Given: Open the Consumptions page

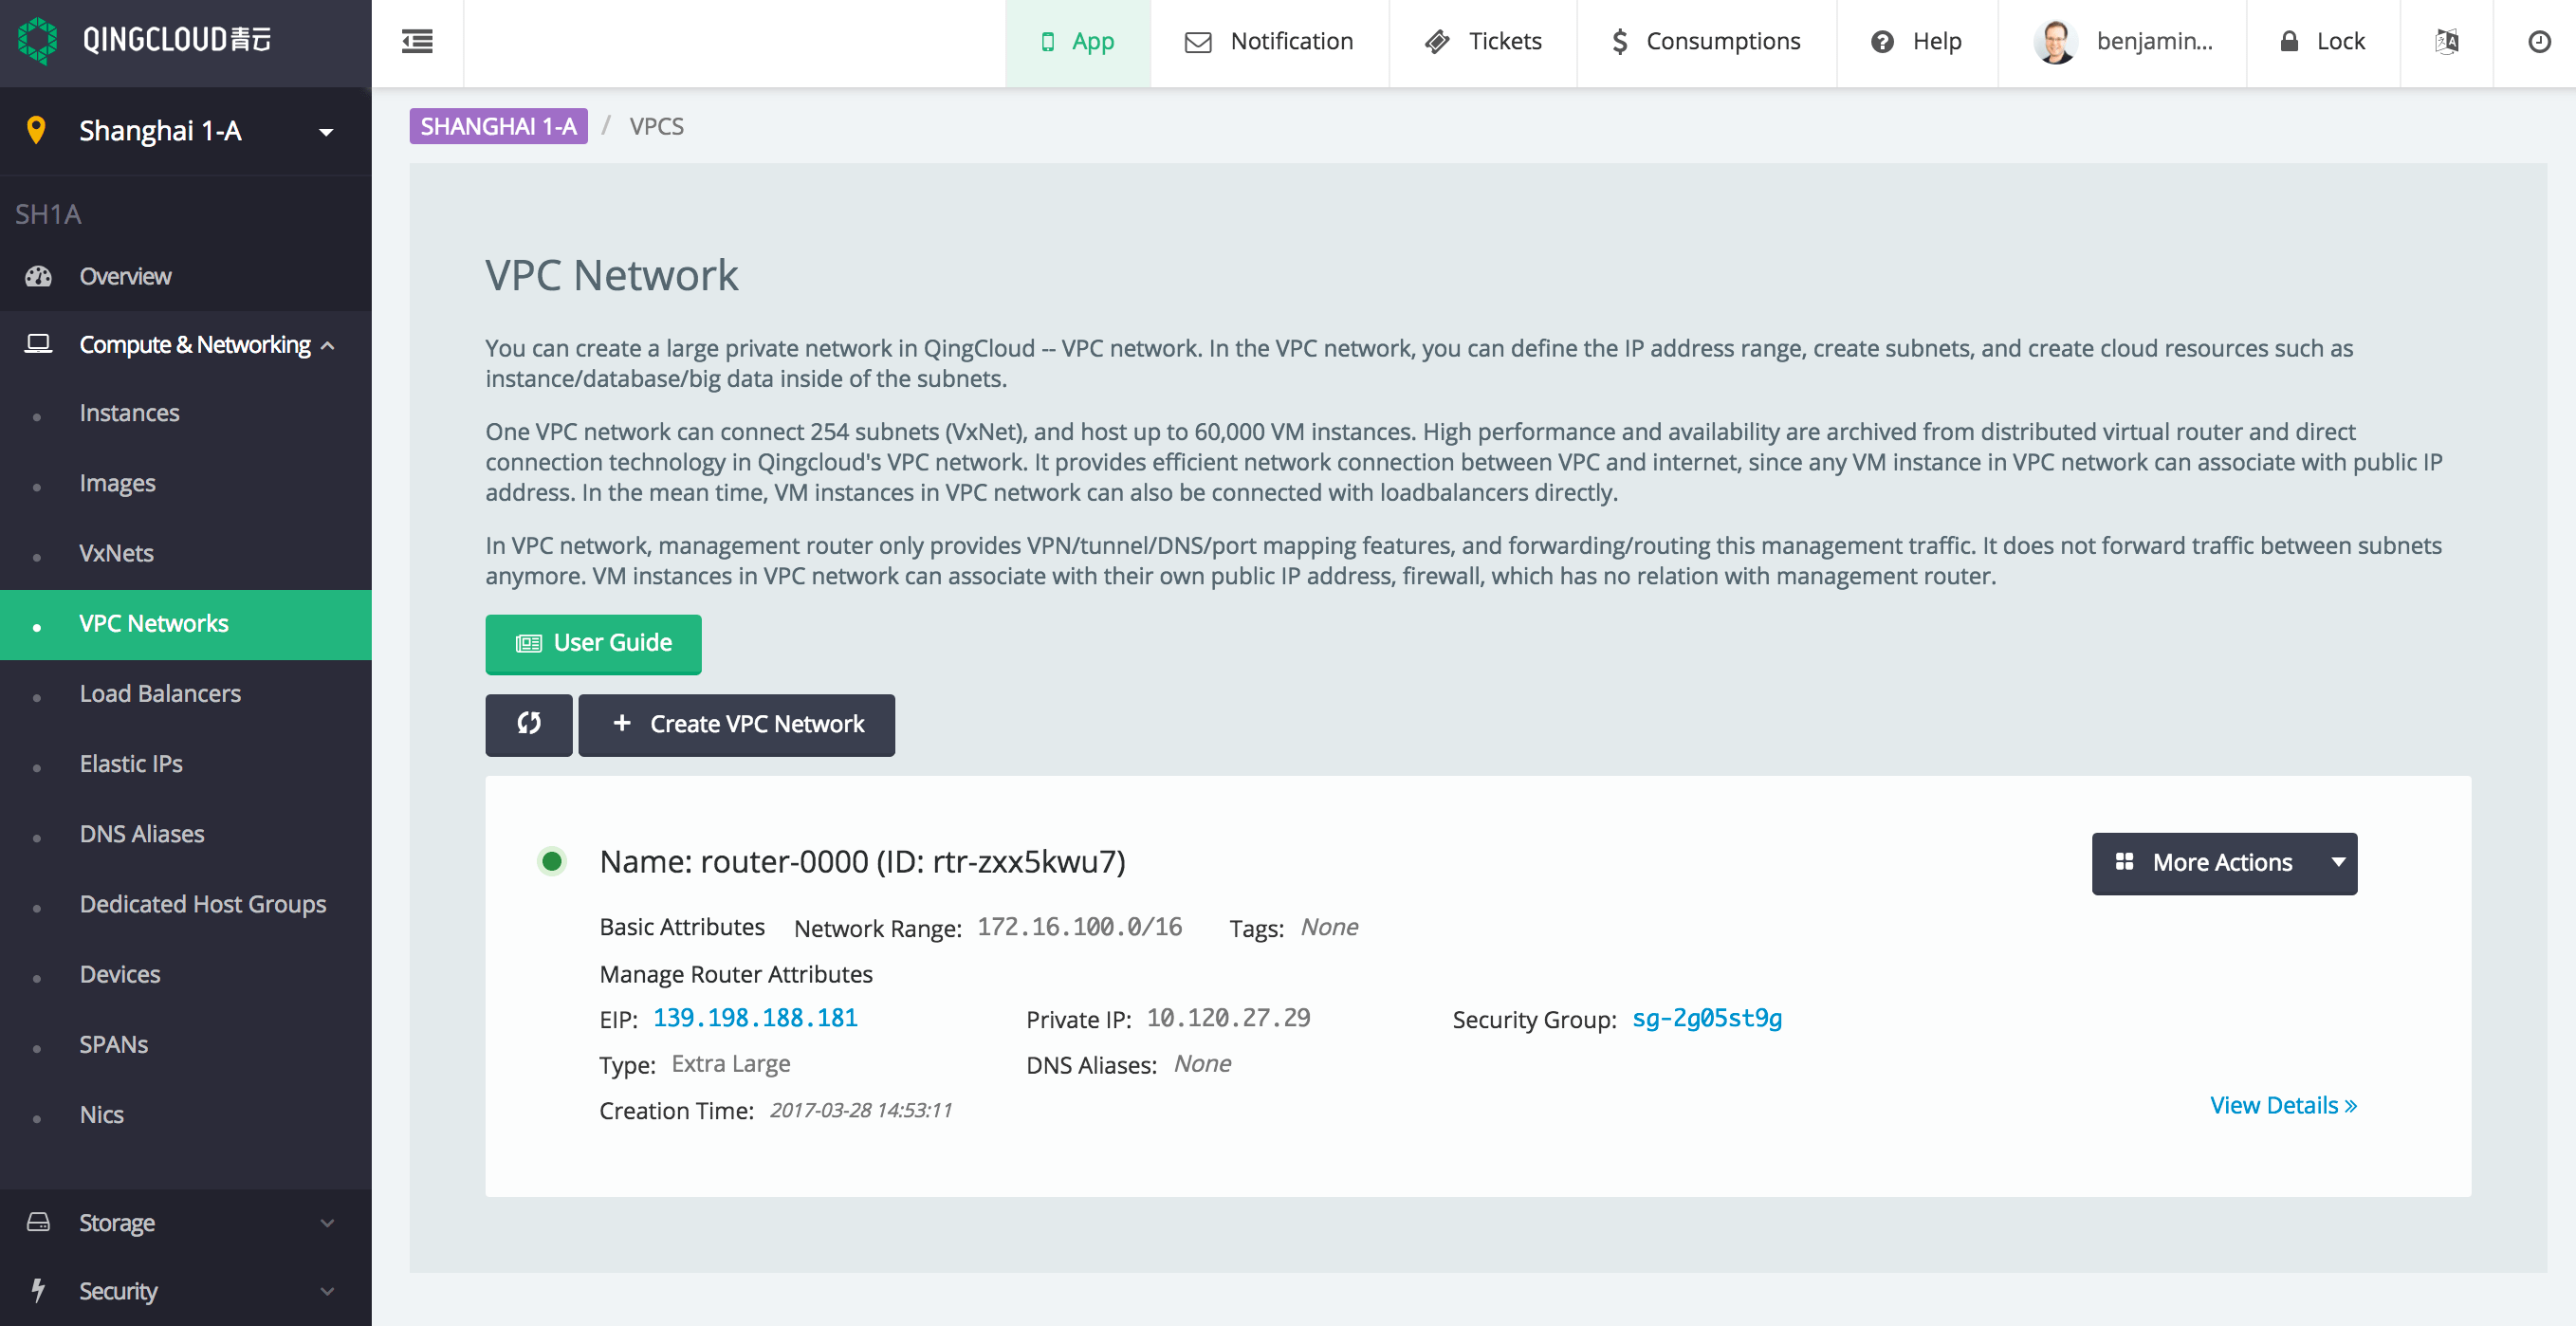Looking at the screenshot, I should (1706, 42).
